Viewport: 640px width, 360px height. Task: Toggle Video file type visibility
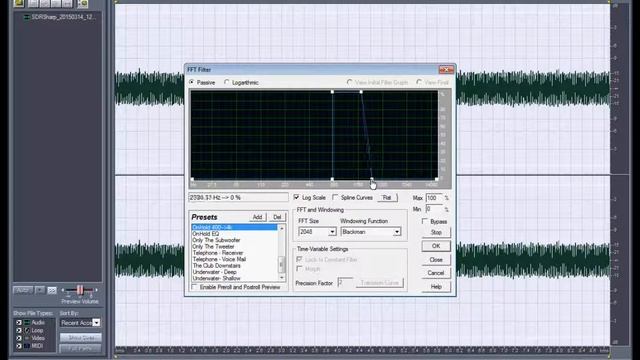(19, 338)
